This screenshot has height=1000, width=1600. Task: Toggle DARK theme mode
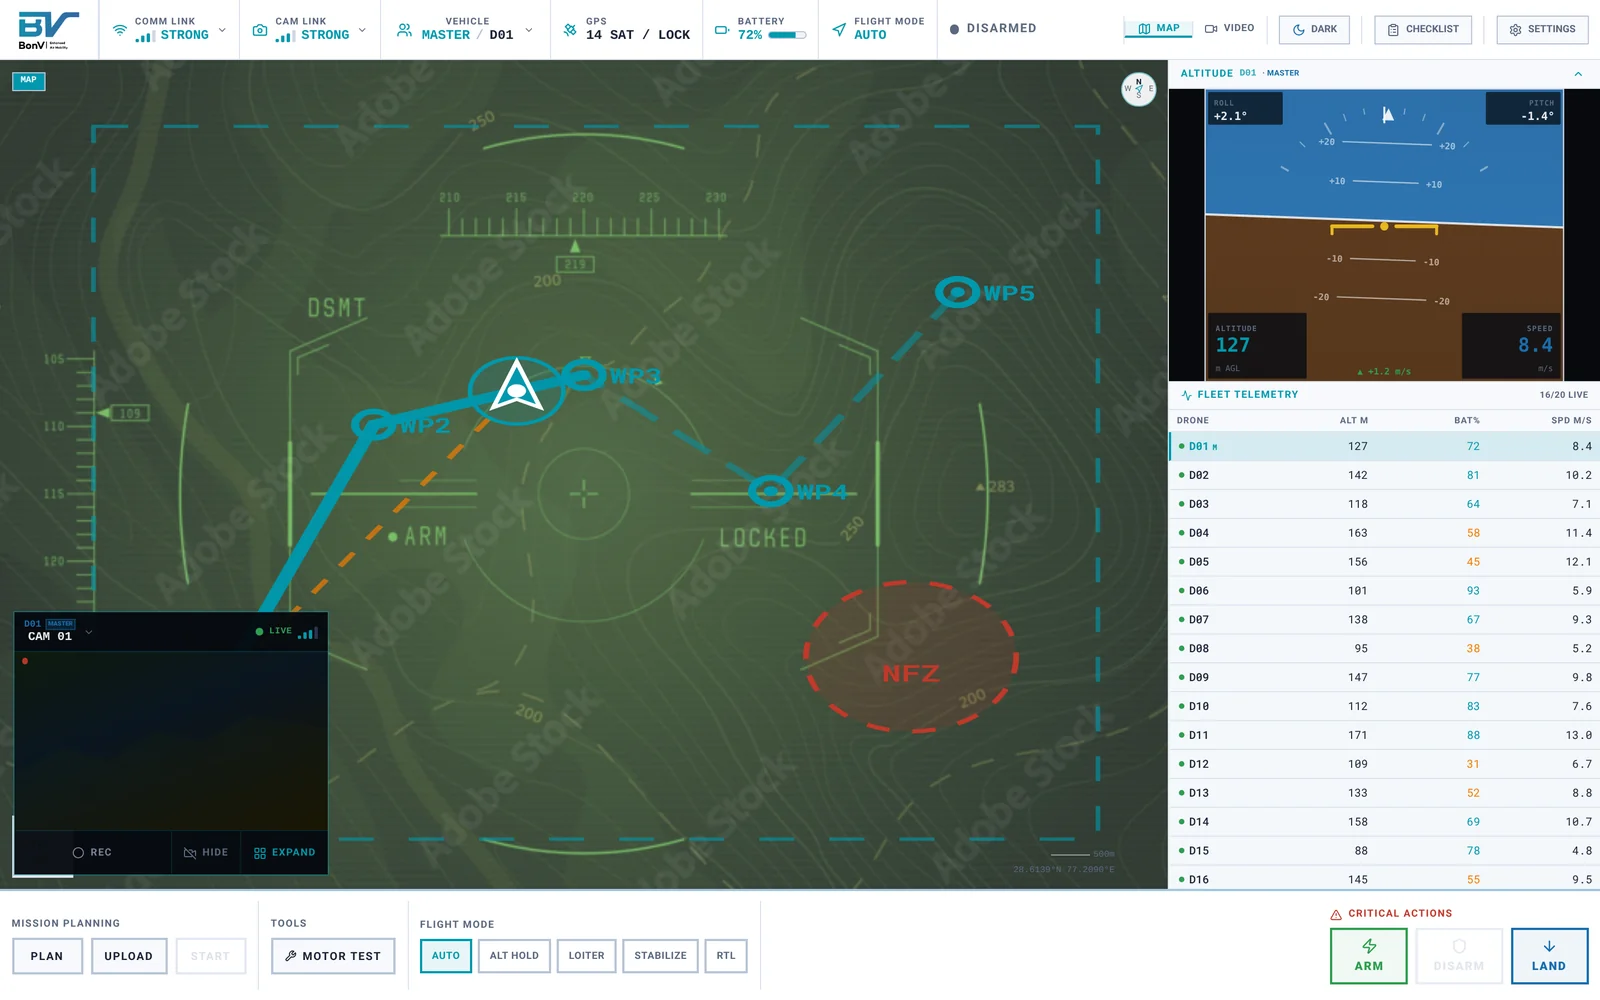1314,29
